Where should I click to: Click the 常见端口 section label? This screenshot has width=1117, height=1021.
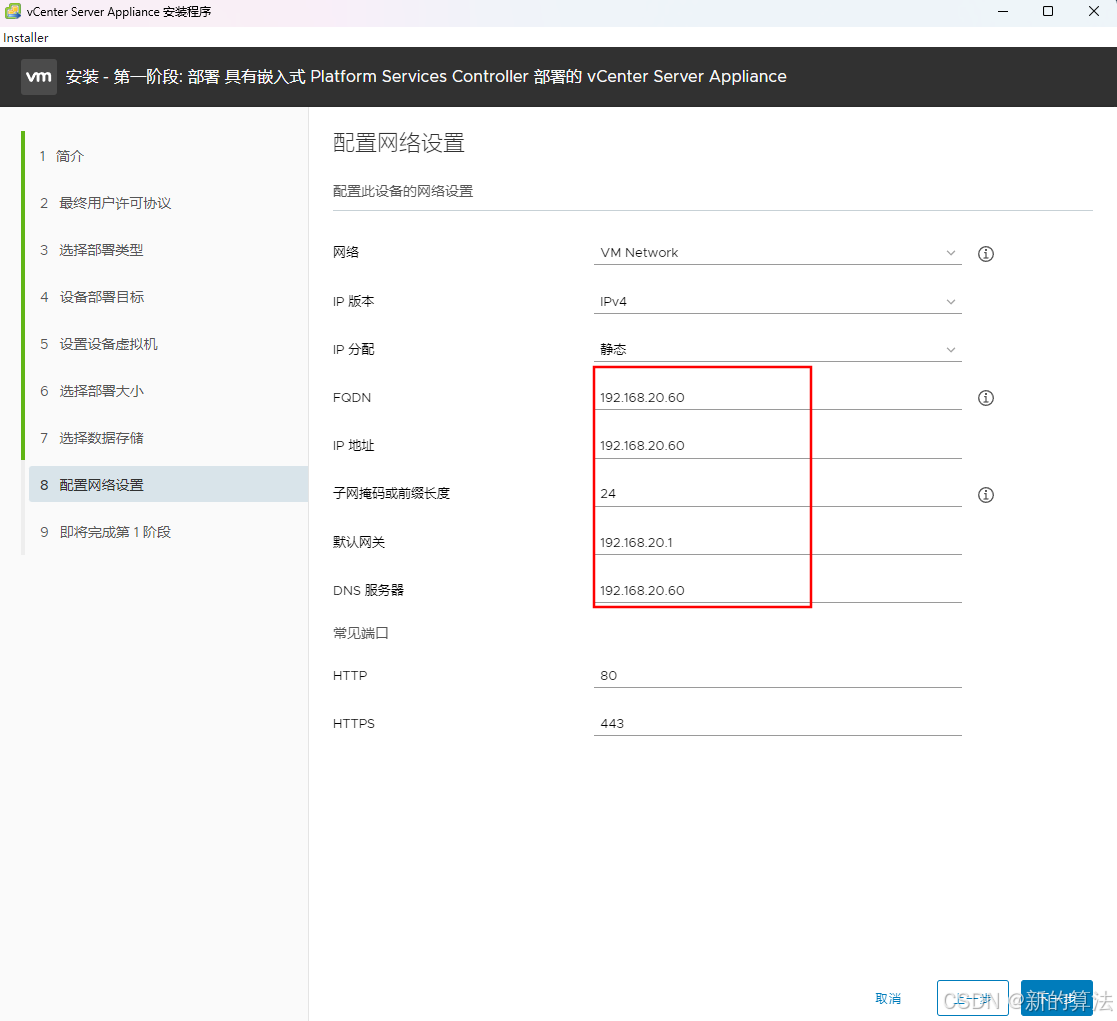[x=360, y=633]
